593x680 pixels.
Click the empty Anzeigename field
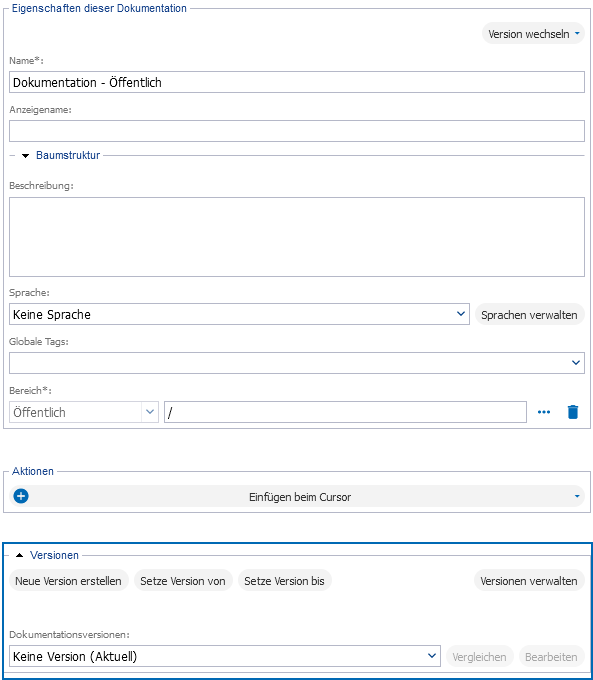pos(297,131)
